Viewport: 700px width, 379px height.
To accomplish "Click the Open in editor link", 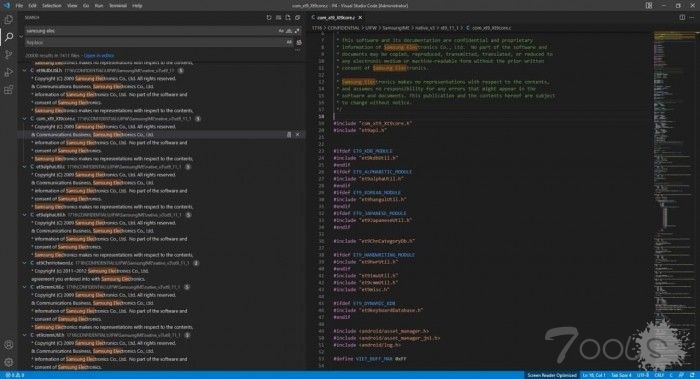I will pyautogui.click(x=99, y=56).
